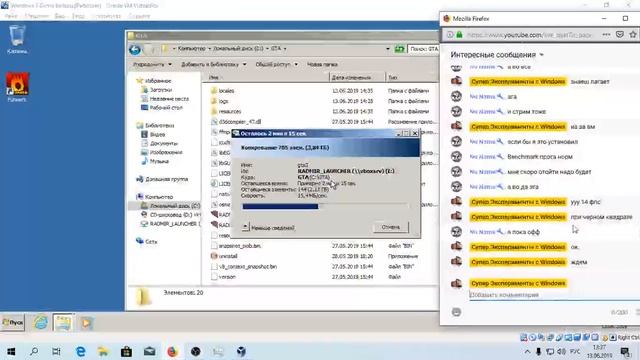Viewport: 640px width, 360px height.
Task: Select 'Компьютер' in the navigation pane
Action: (x=155, y=197)
